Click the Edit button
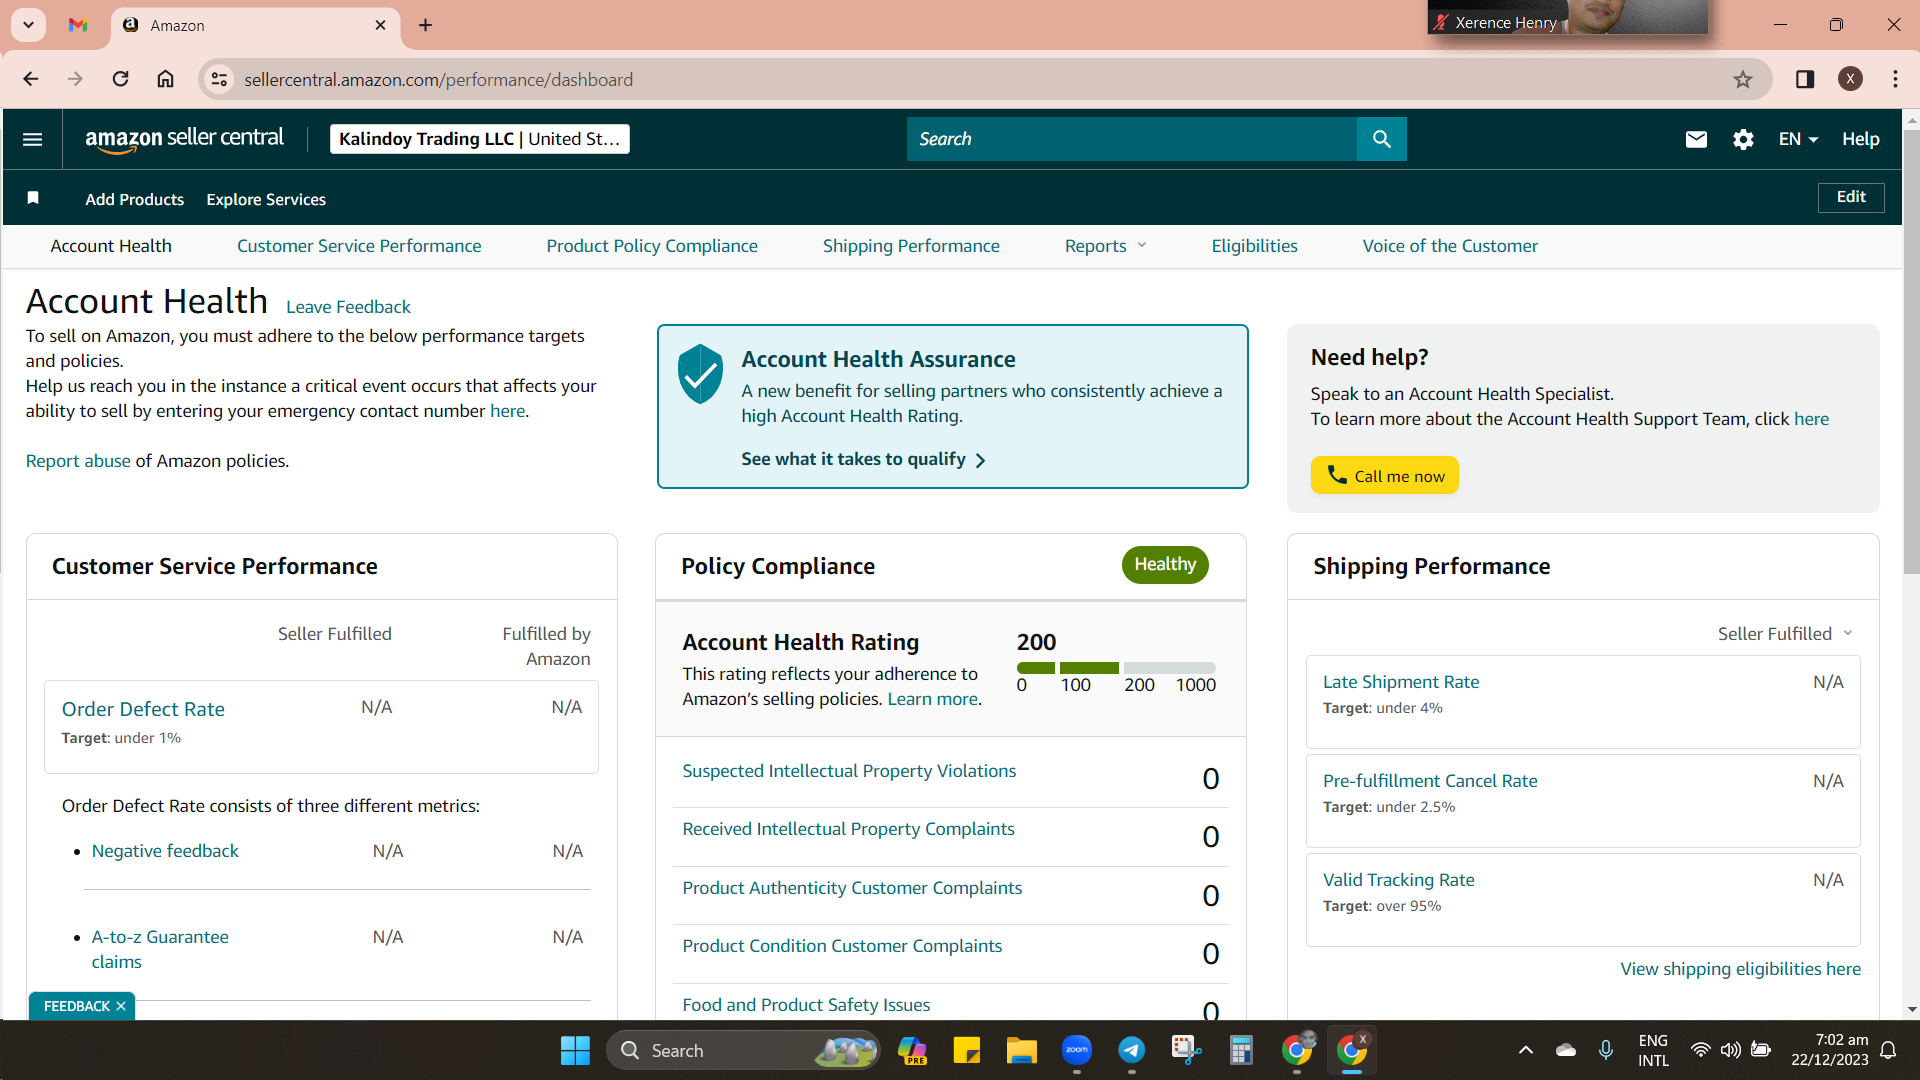The image size is (1920, 1080). (1851, 197)
